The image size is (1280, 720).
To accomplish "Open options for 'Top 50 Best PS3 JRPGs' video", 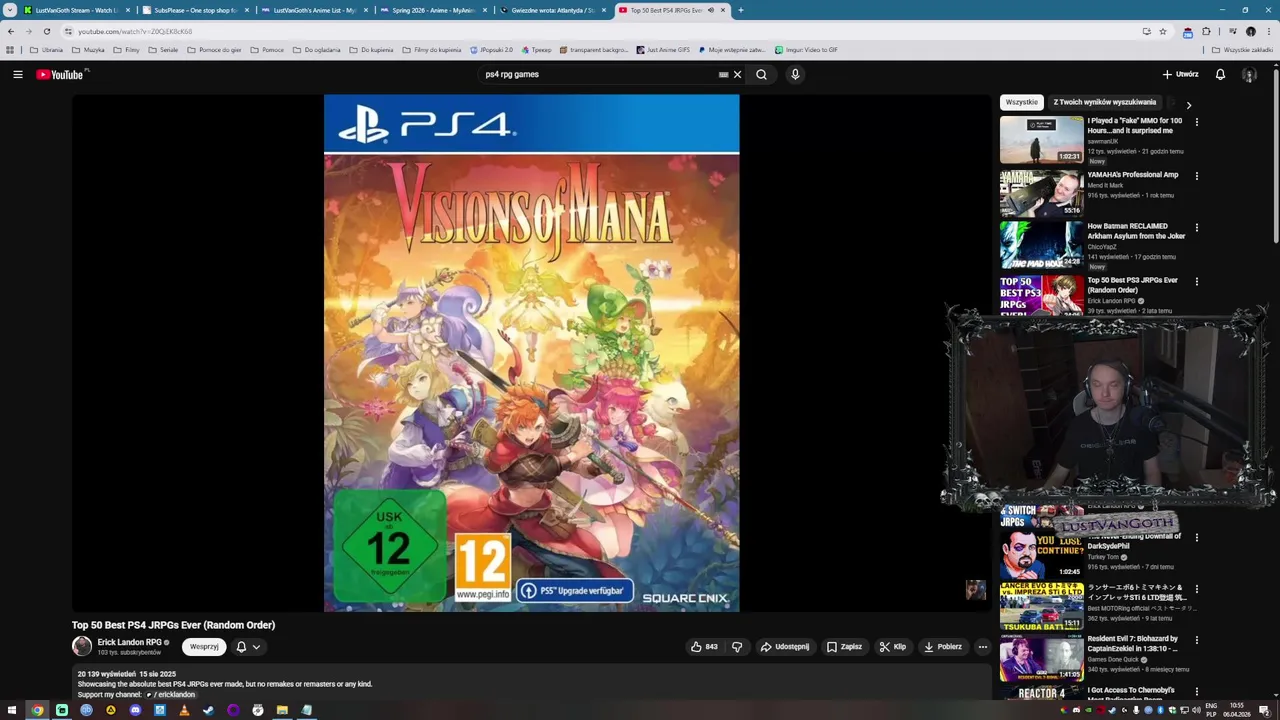I will click(1196, 282).
